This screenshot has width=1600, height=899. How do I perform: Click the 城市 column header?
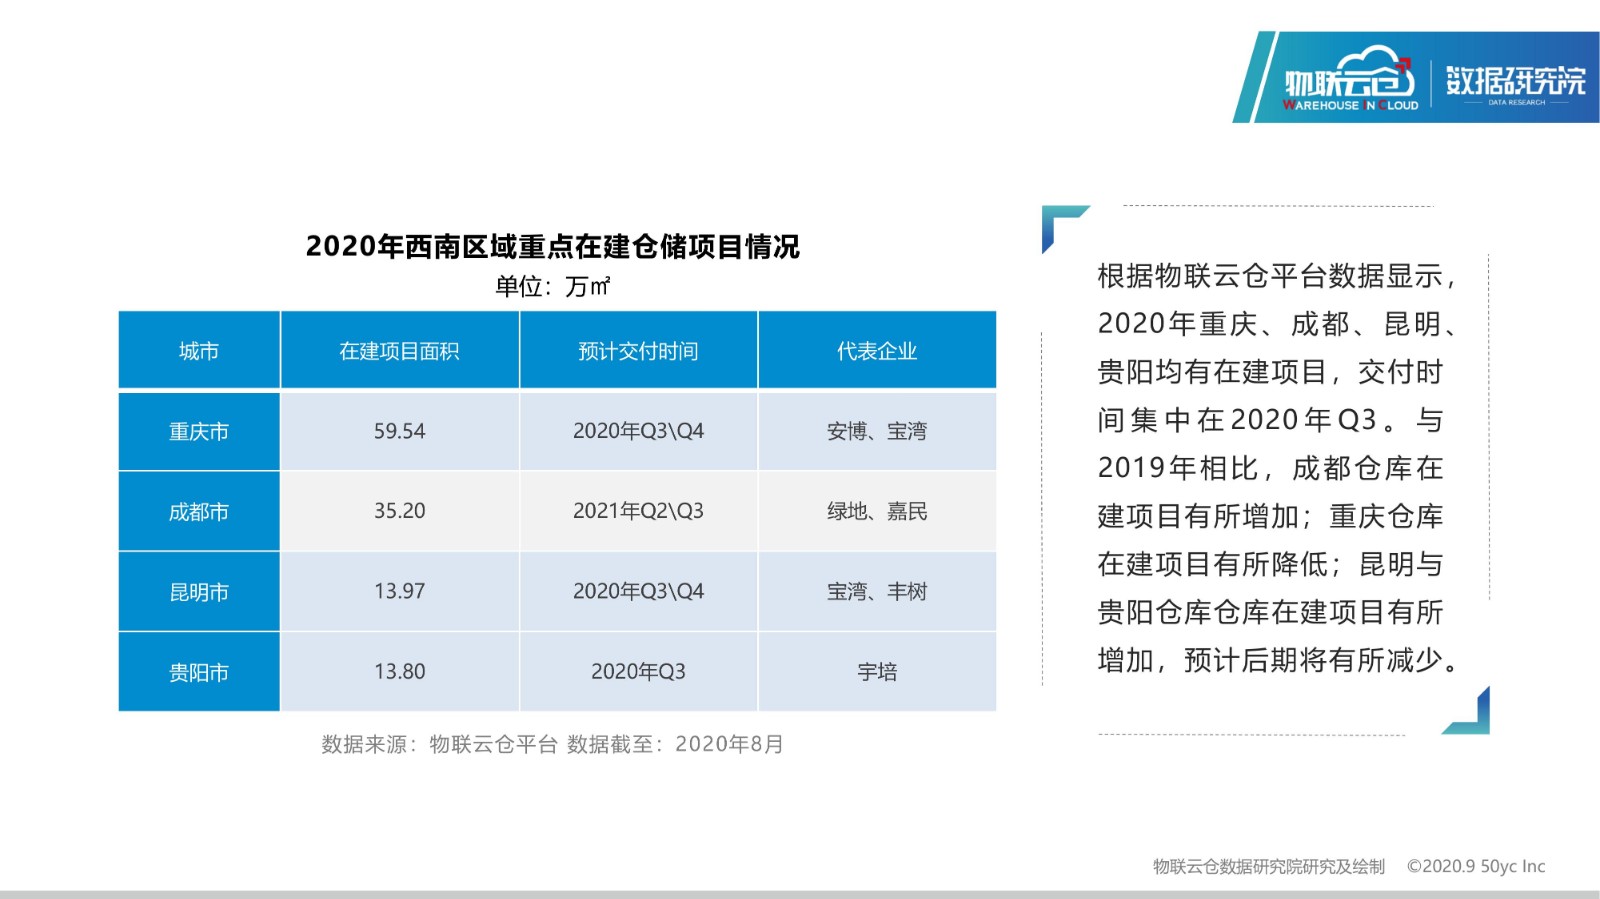point(199,351)
